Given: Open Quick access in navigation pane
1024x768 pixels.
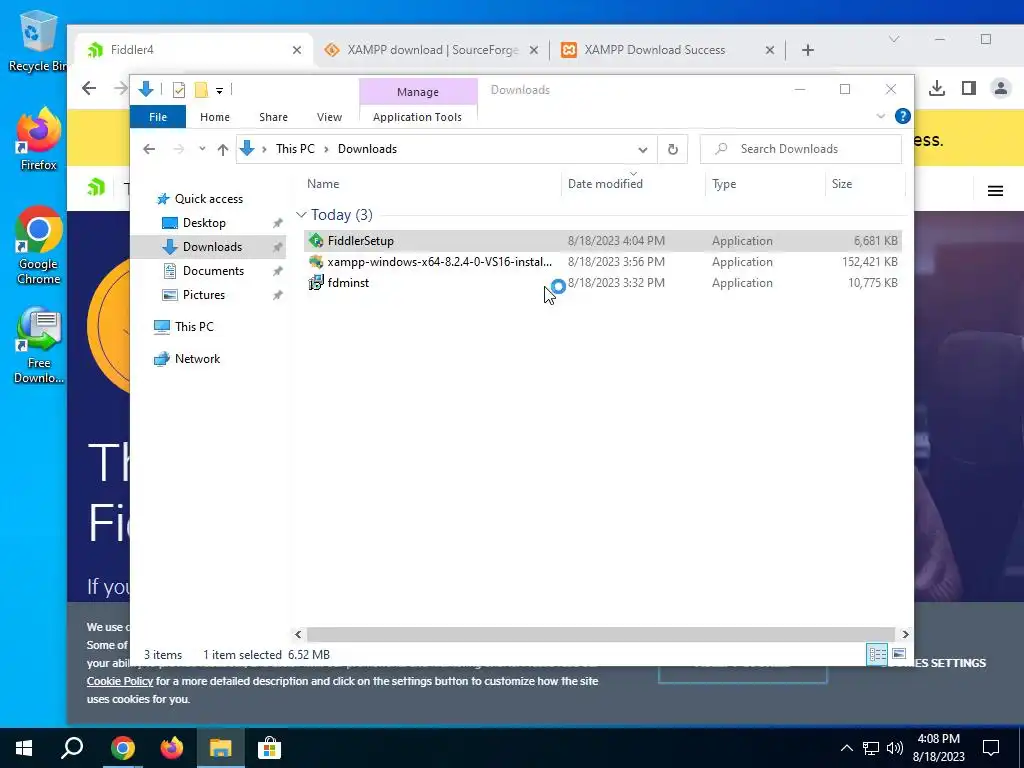Looking at the screenshot, I should (200, 199).
